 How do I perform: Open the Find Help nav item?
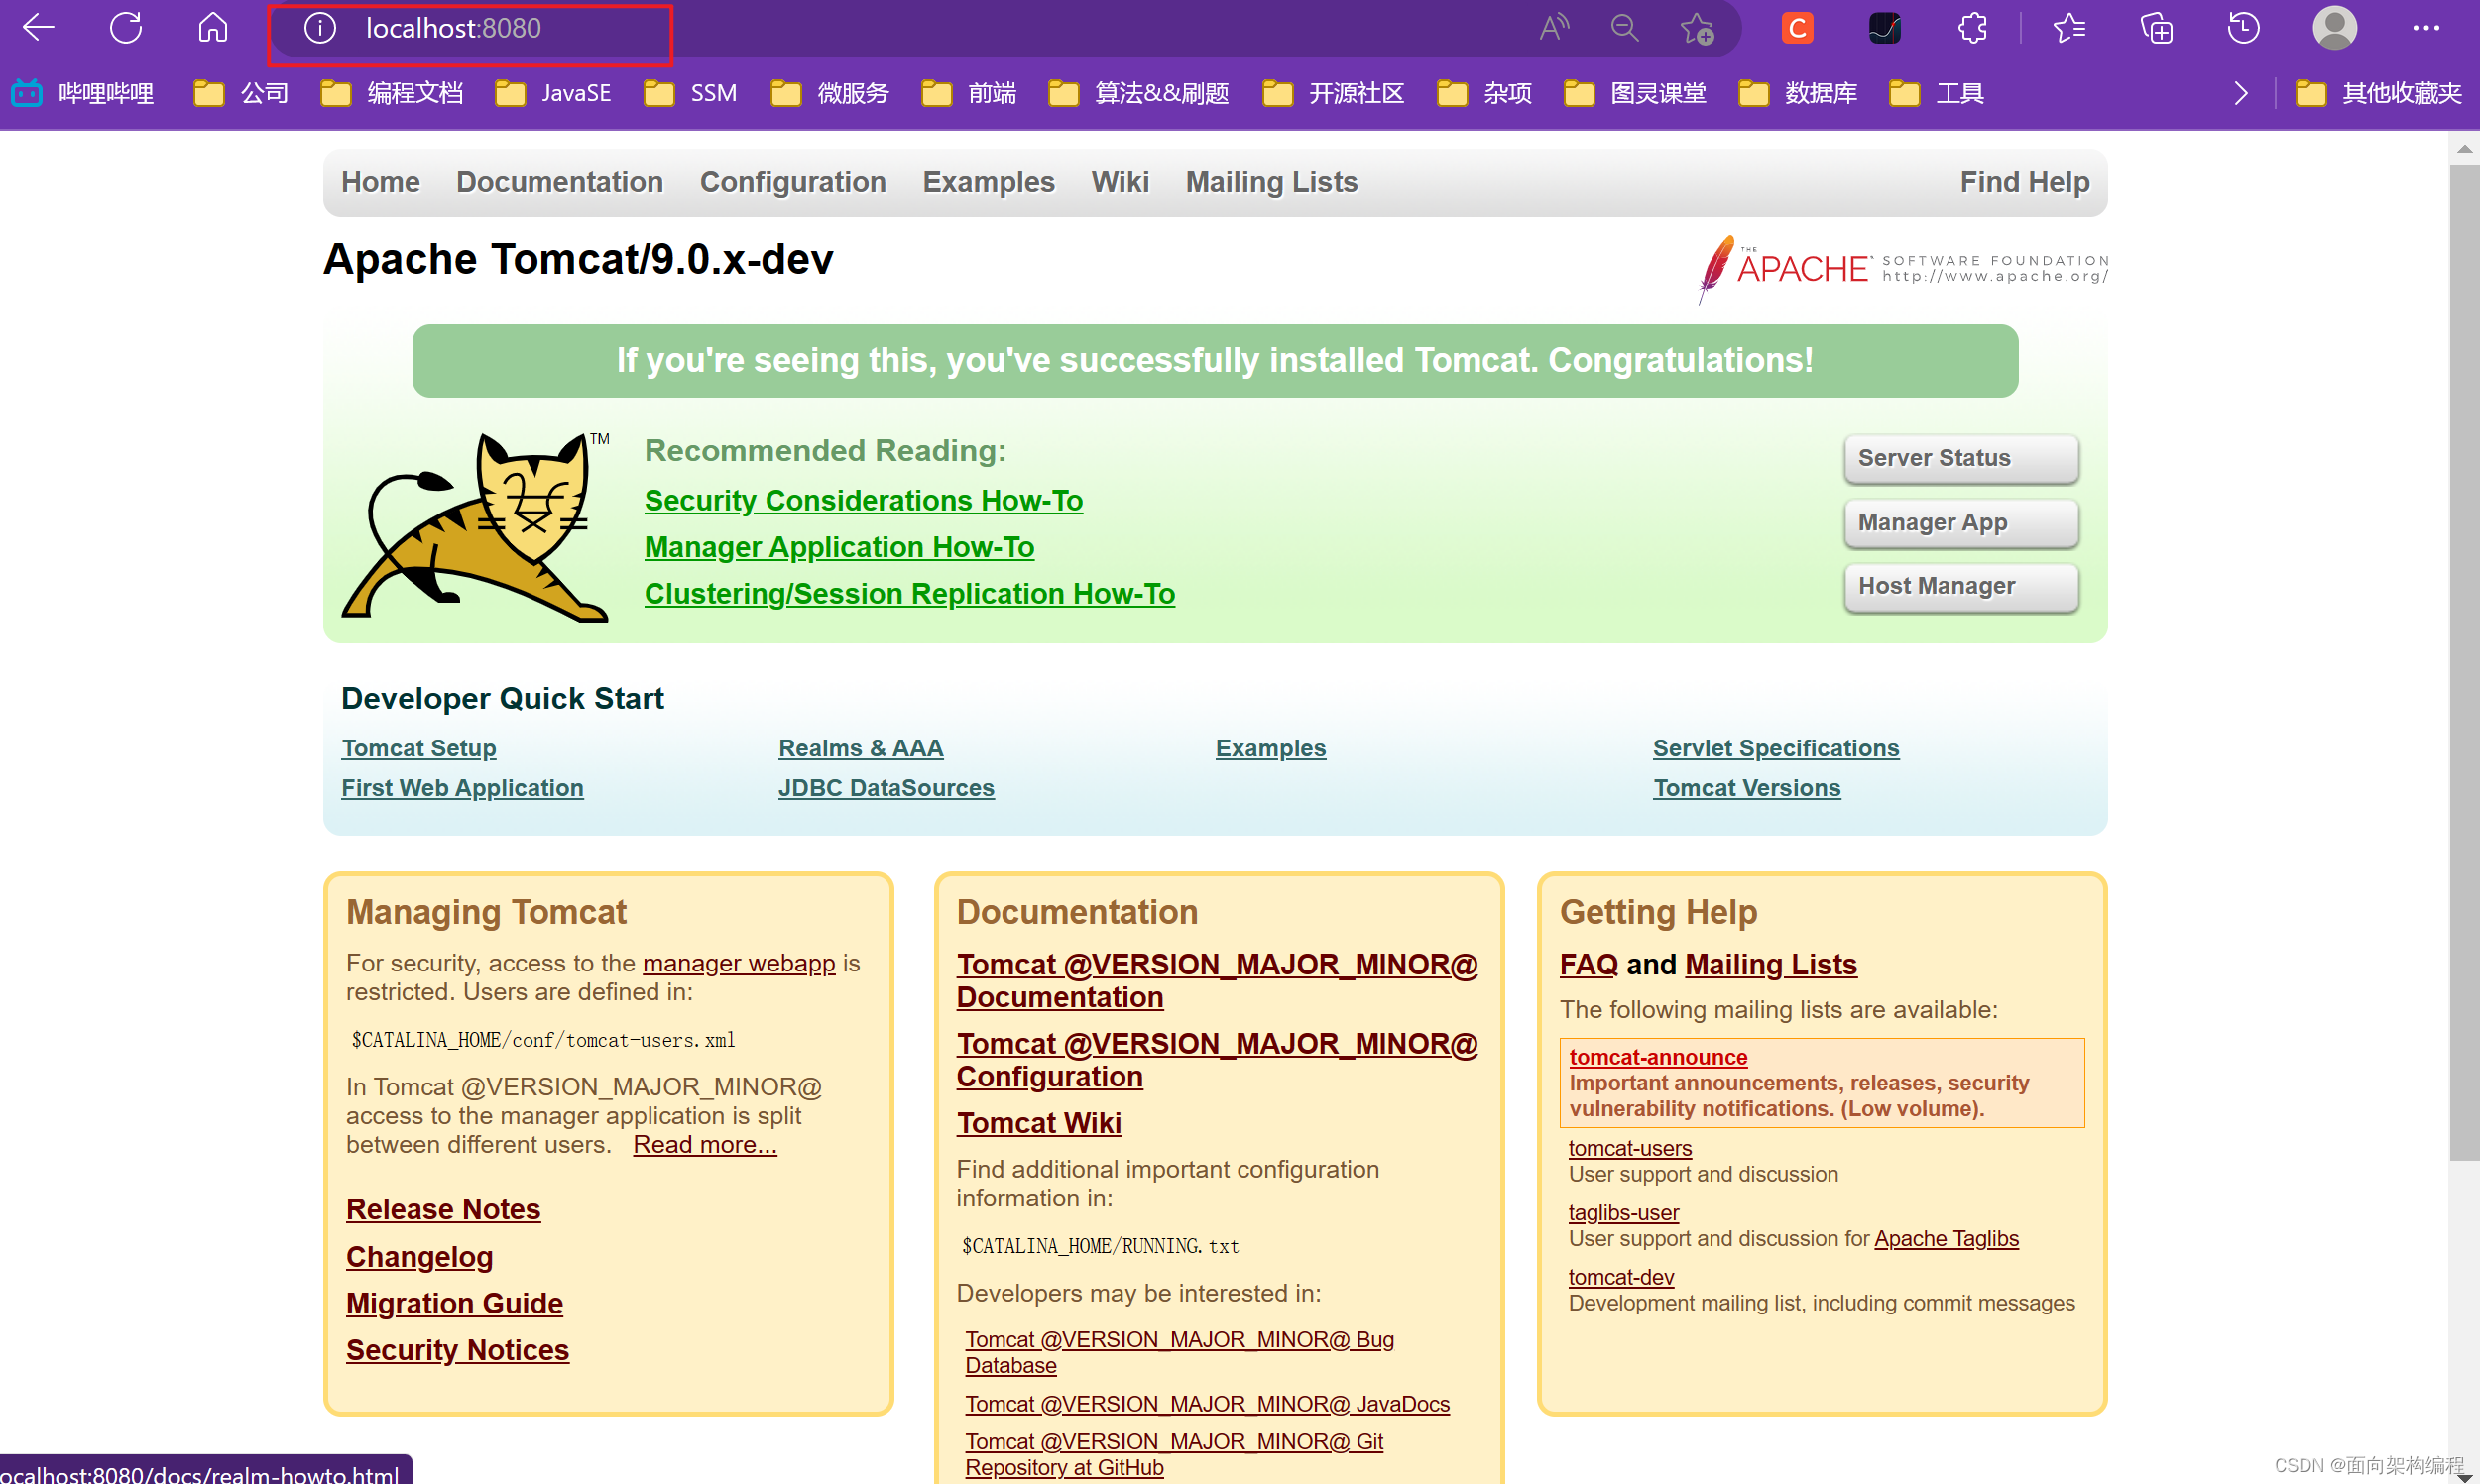point(2024,183)
